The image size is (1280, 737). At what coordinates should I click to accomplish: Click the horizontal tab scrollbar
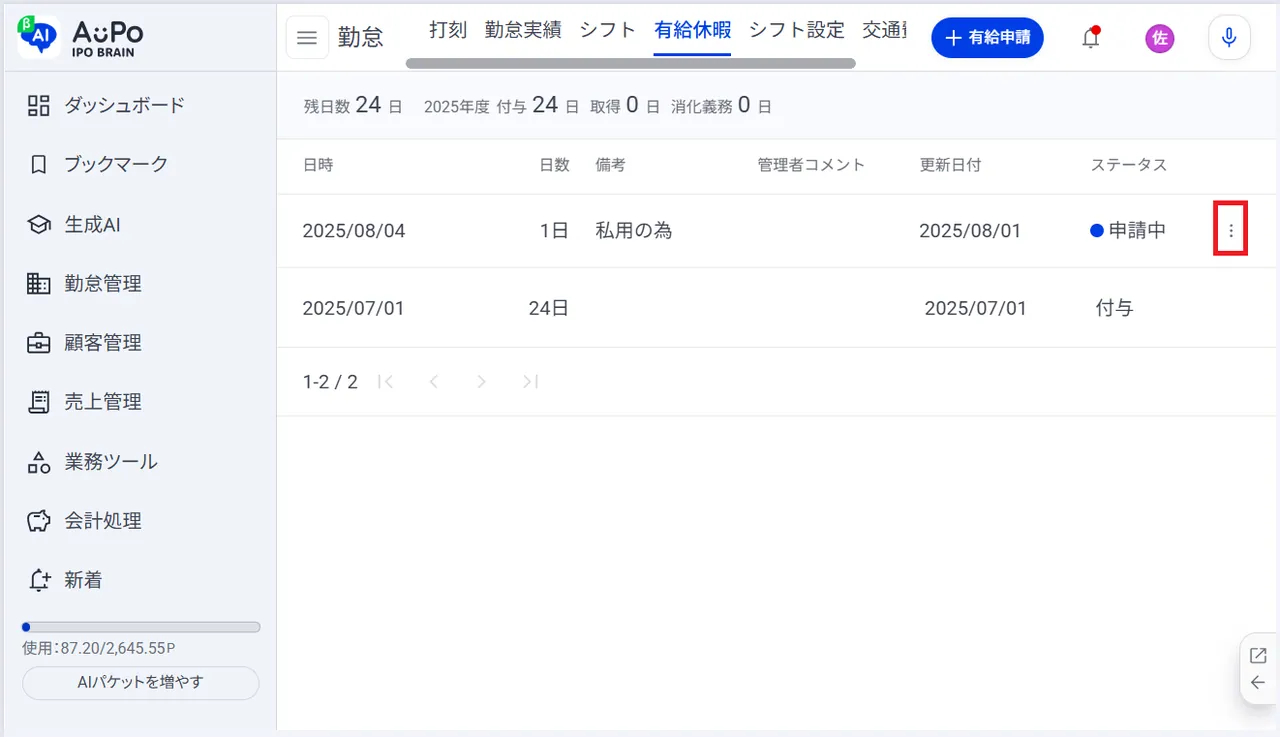click(630, 63)
